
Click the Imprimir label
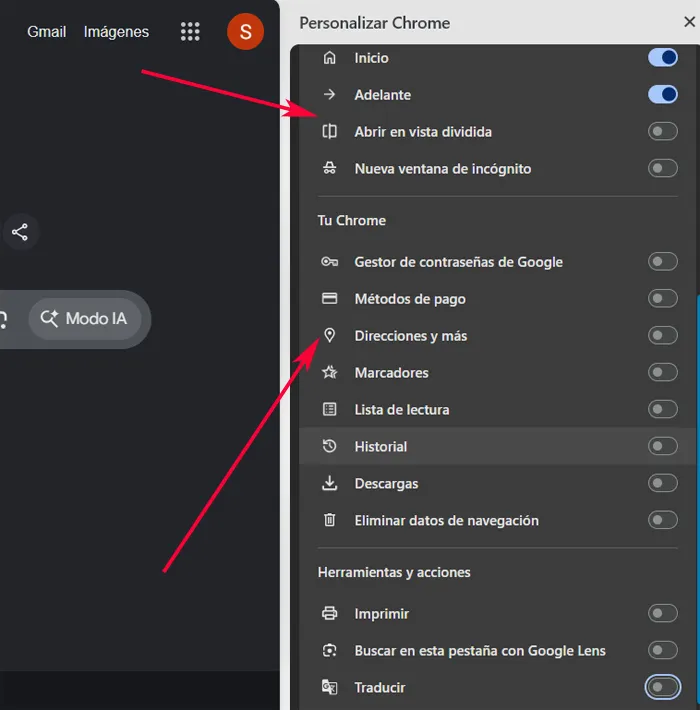tap(382, 614)
